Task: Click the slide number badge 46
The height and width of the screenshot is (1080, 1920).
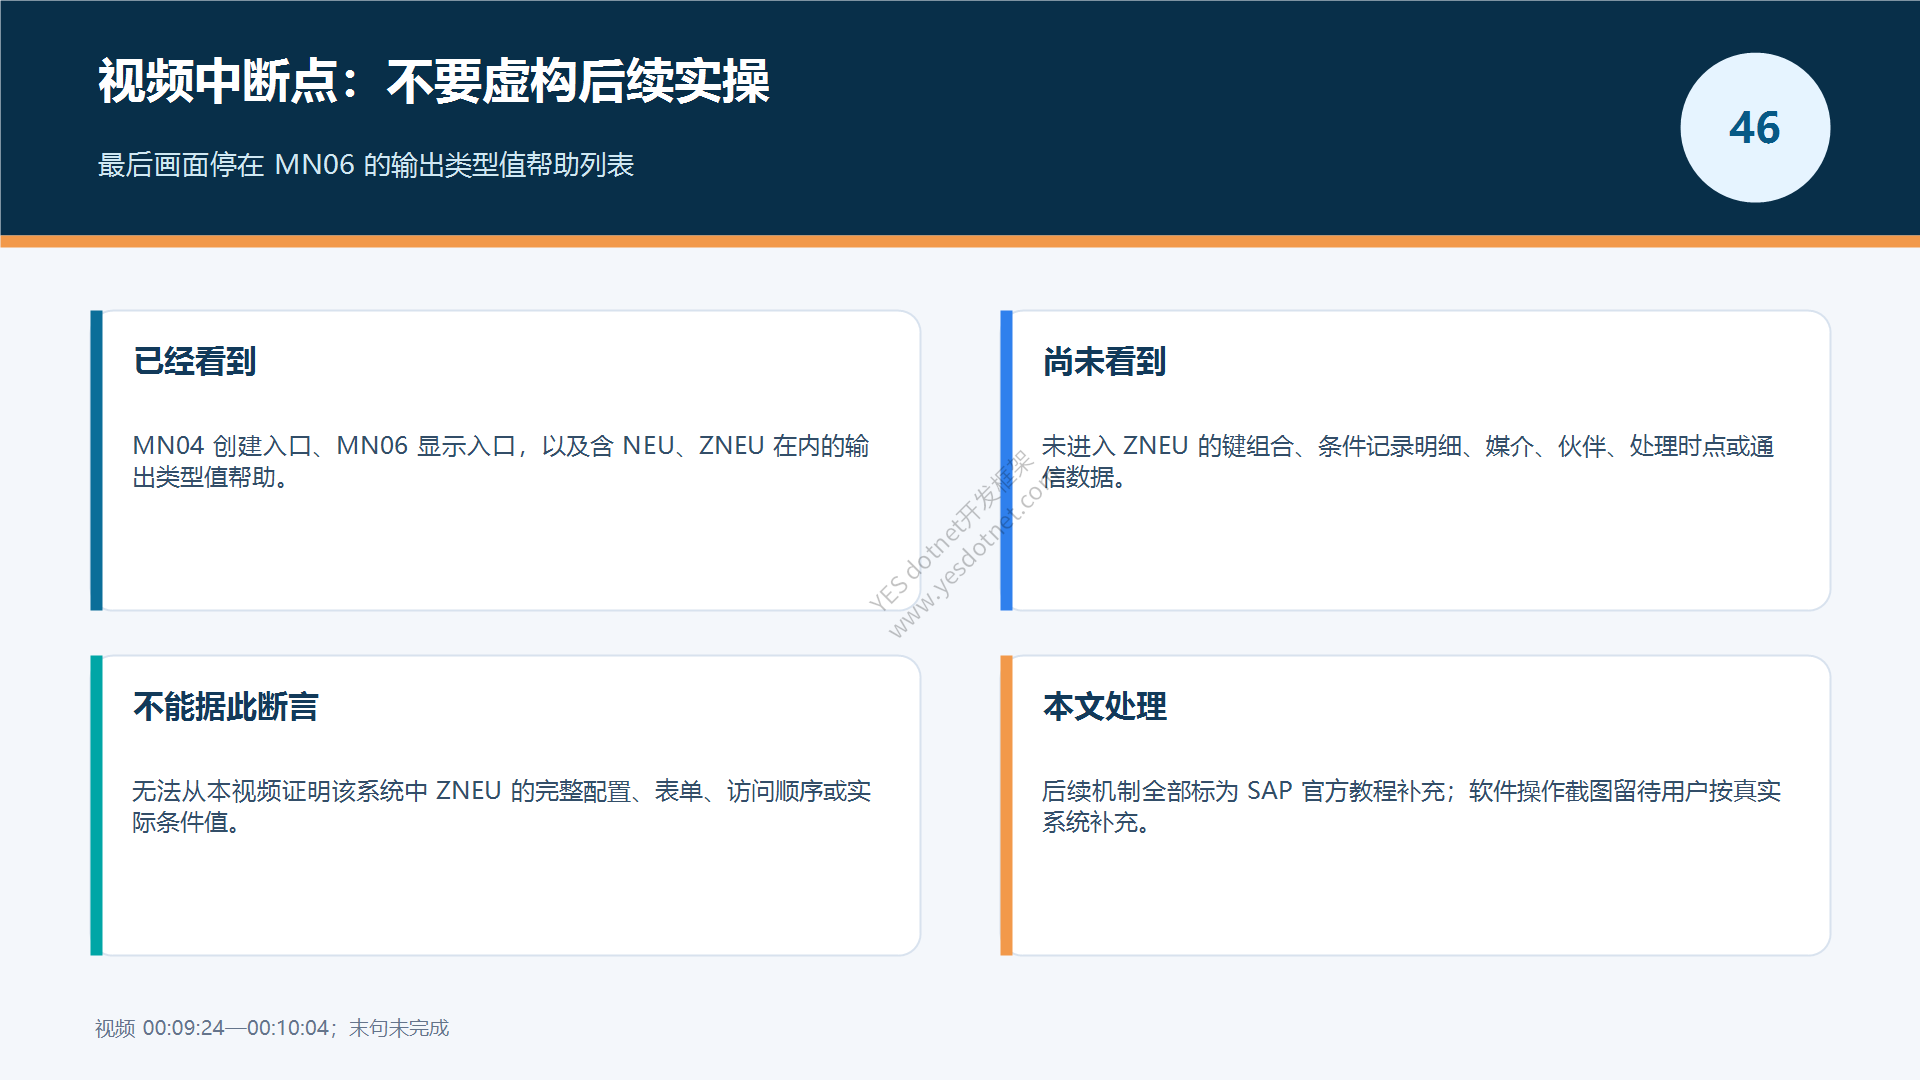Action: tap(1755, 128)
